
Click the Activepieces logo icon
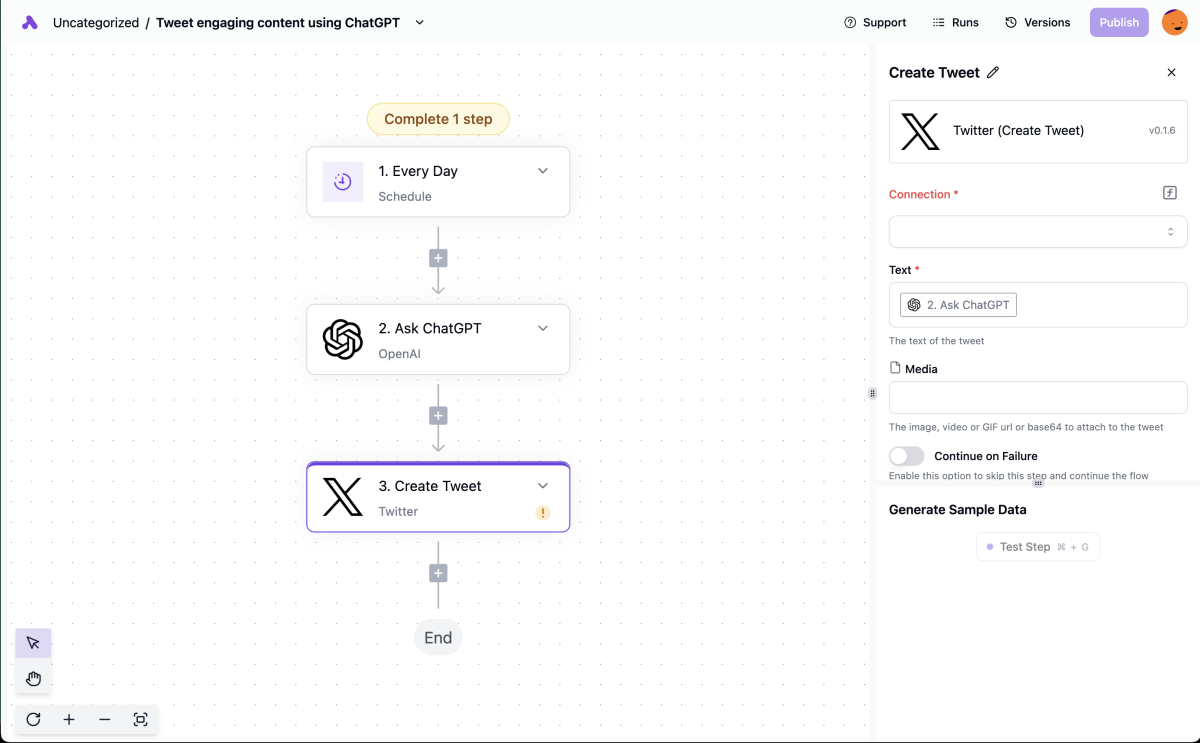(30, 22)
